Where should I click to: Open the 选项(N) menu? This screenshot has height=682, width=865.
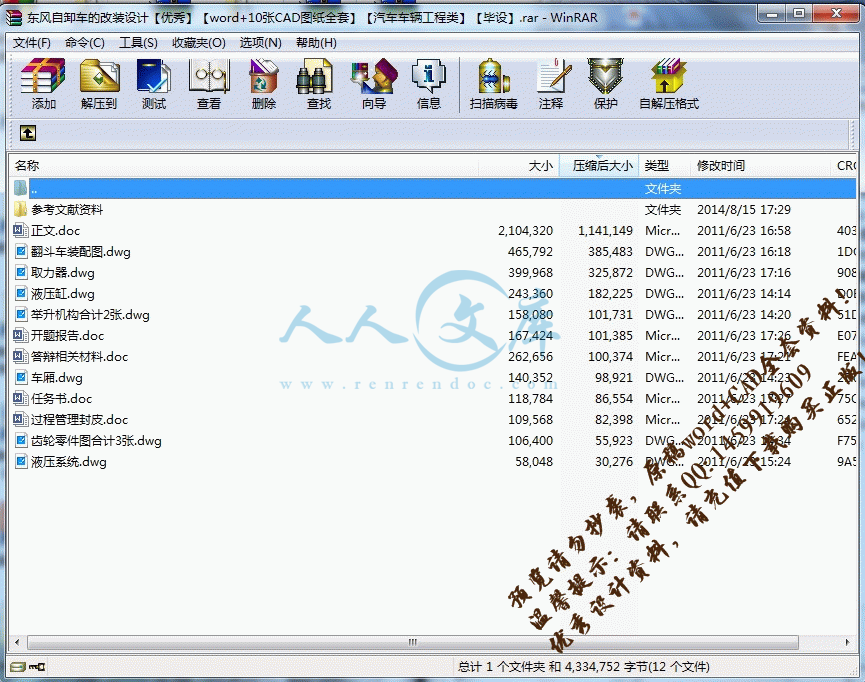pyautogui.click(x=260, y=43)
